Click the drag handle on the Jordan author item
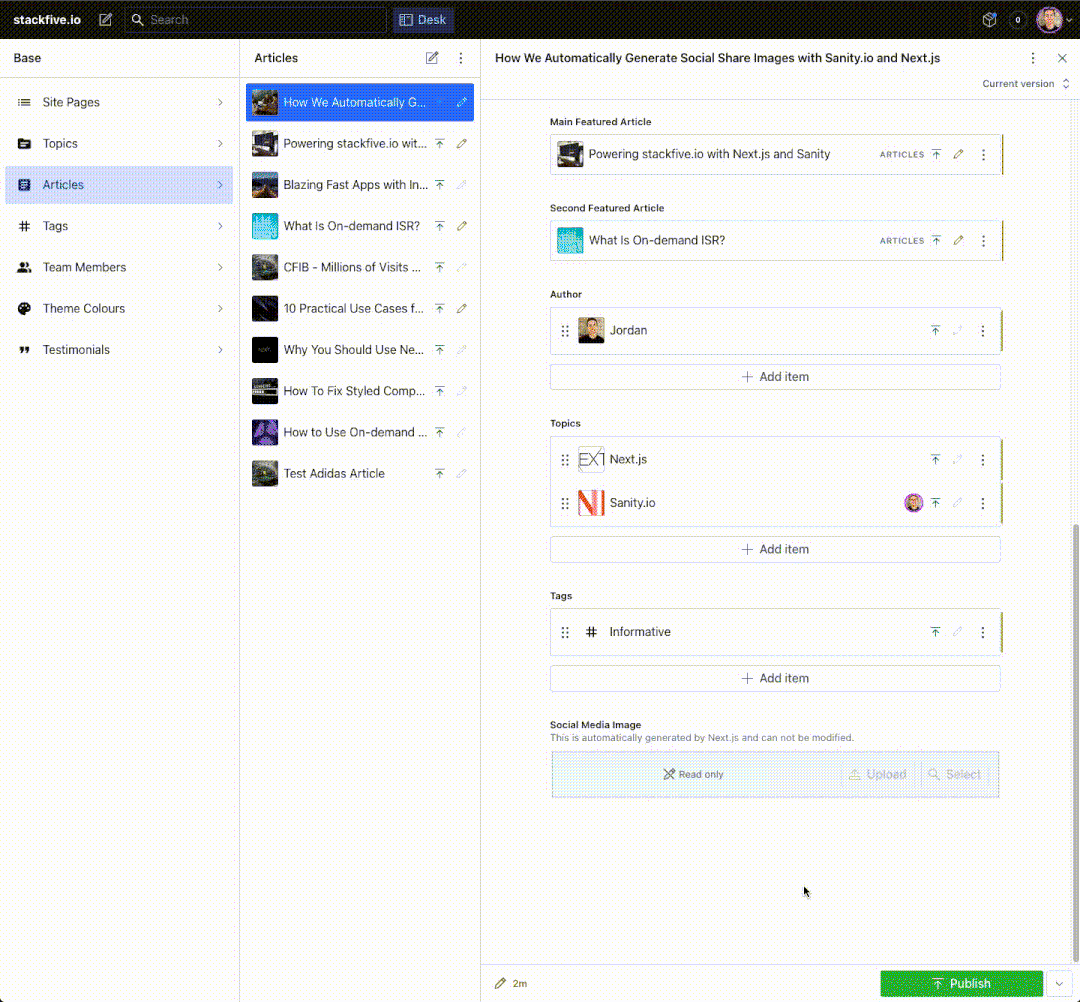1080x1002 pixels. (565, 331)
